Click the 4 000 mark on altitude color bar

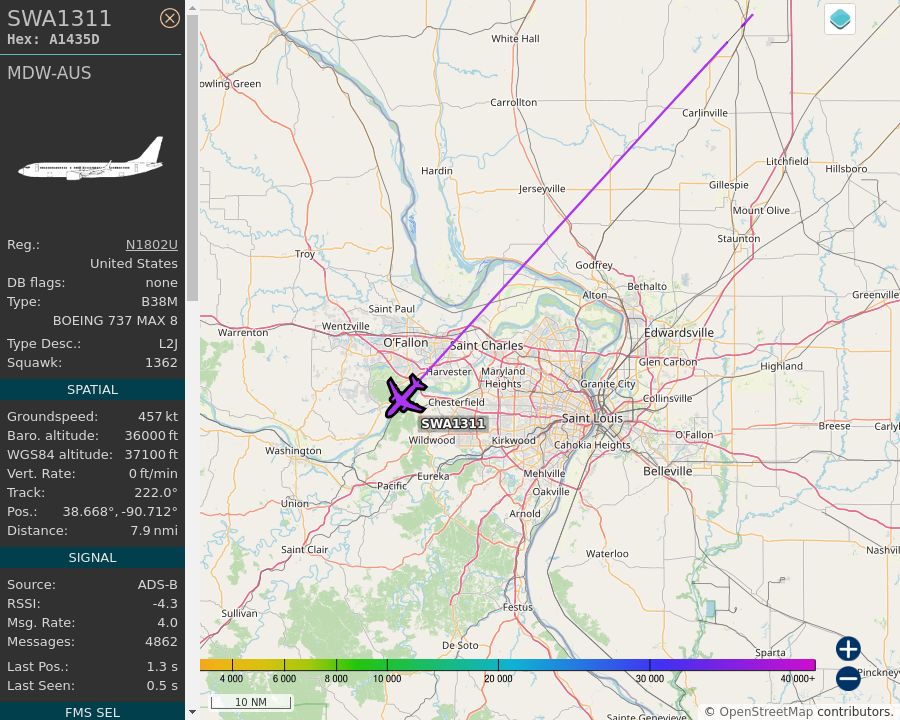pyautogui.click(x=231, y=679)
